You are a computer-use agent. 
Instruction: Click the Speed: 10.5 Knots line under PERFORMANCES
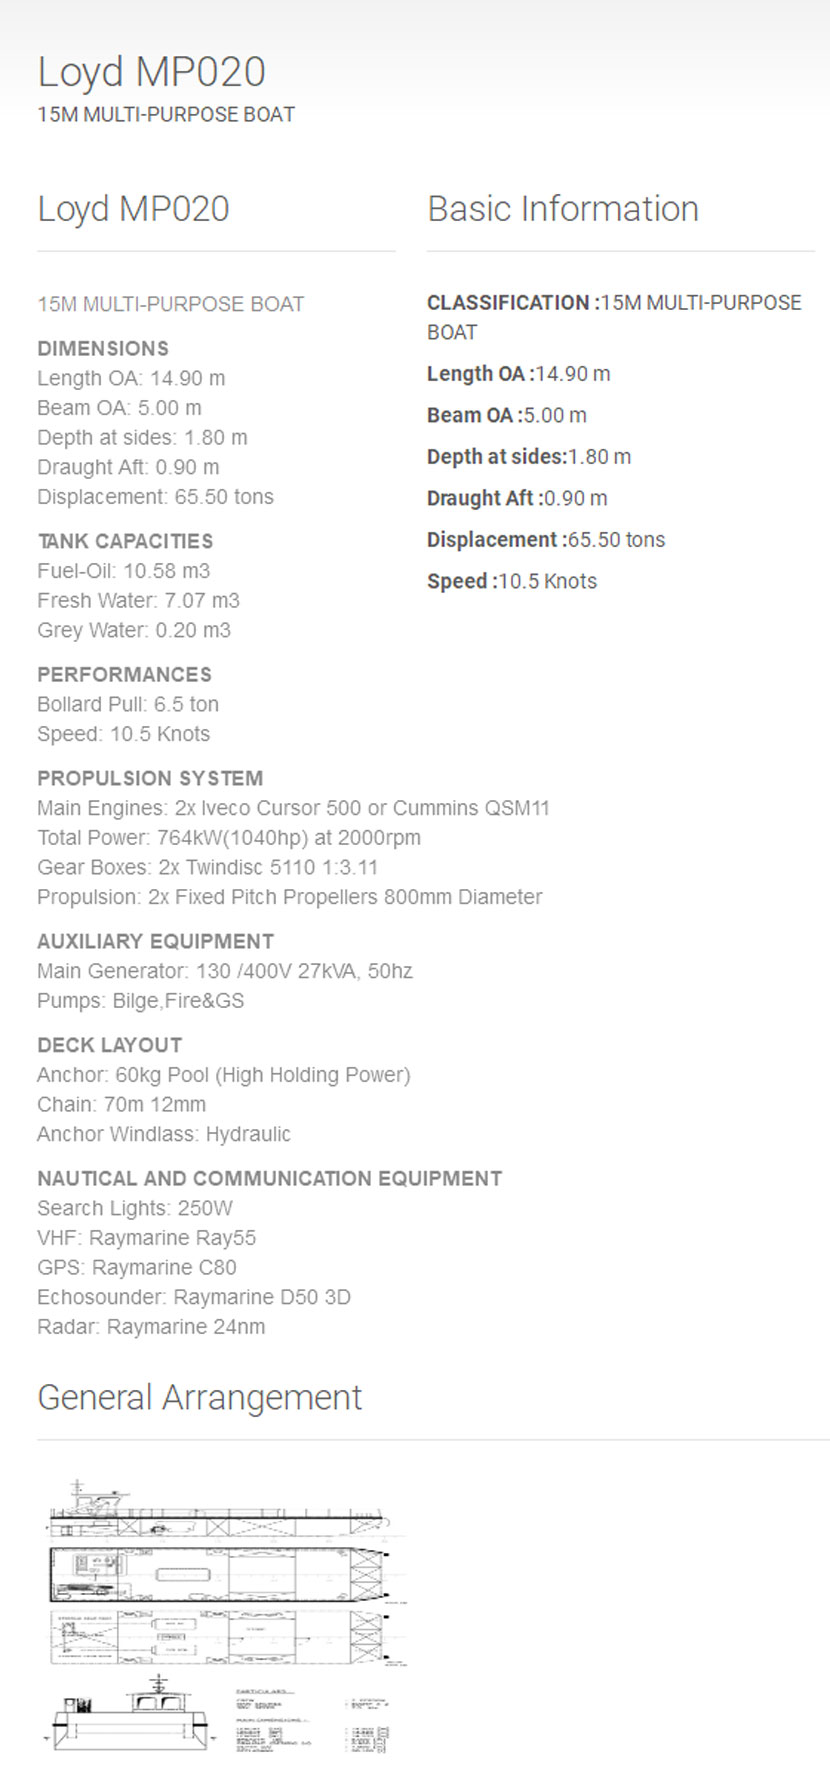123,734
